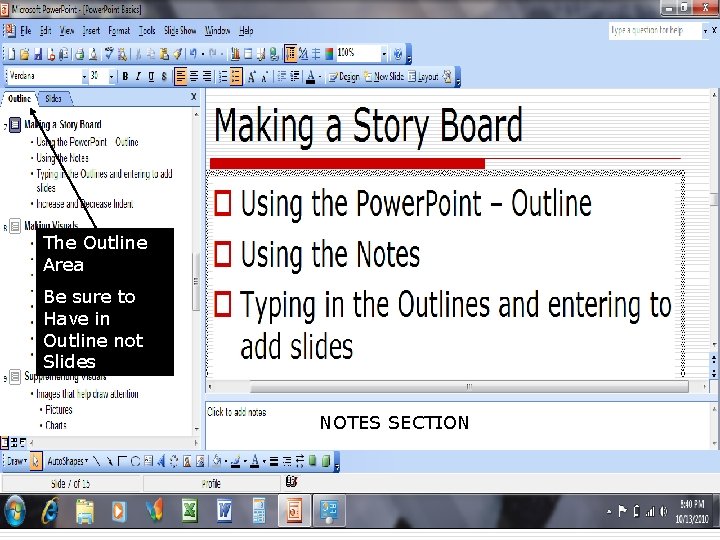Image resolution: width=720 pixels, height=540 pixels.
Task: Open Font Color dropdown arrow on Formatting toolbar
Action: tap(320, 77)
